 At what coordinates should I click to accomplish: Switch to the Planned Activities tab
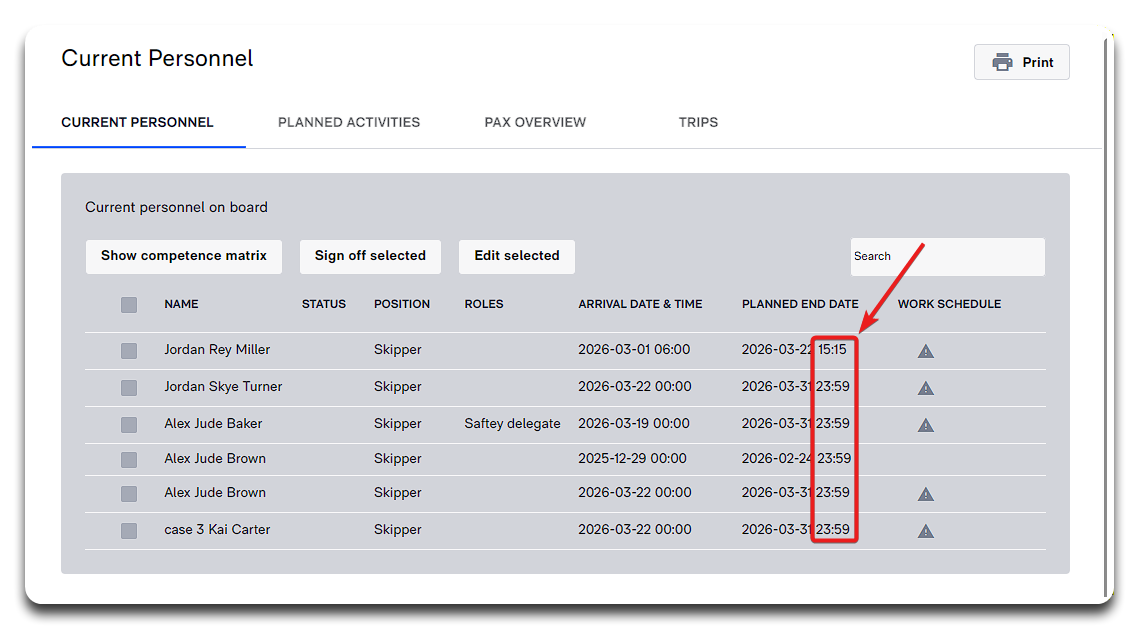(349, 122)
